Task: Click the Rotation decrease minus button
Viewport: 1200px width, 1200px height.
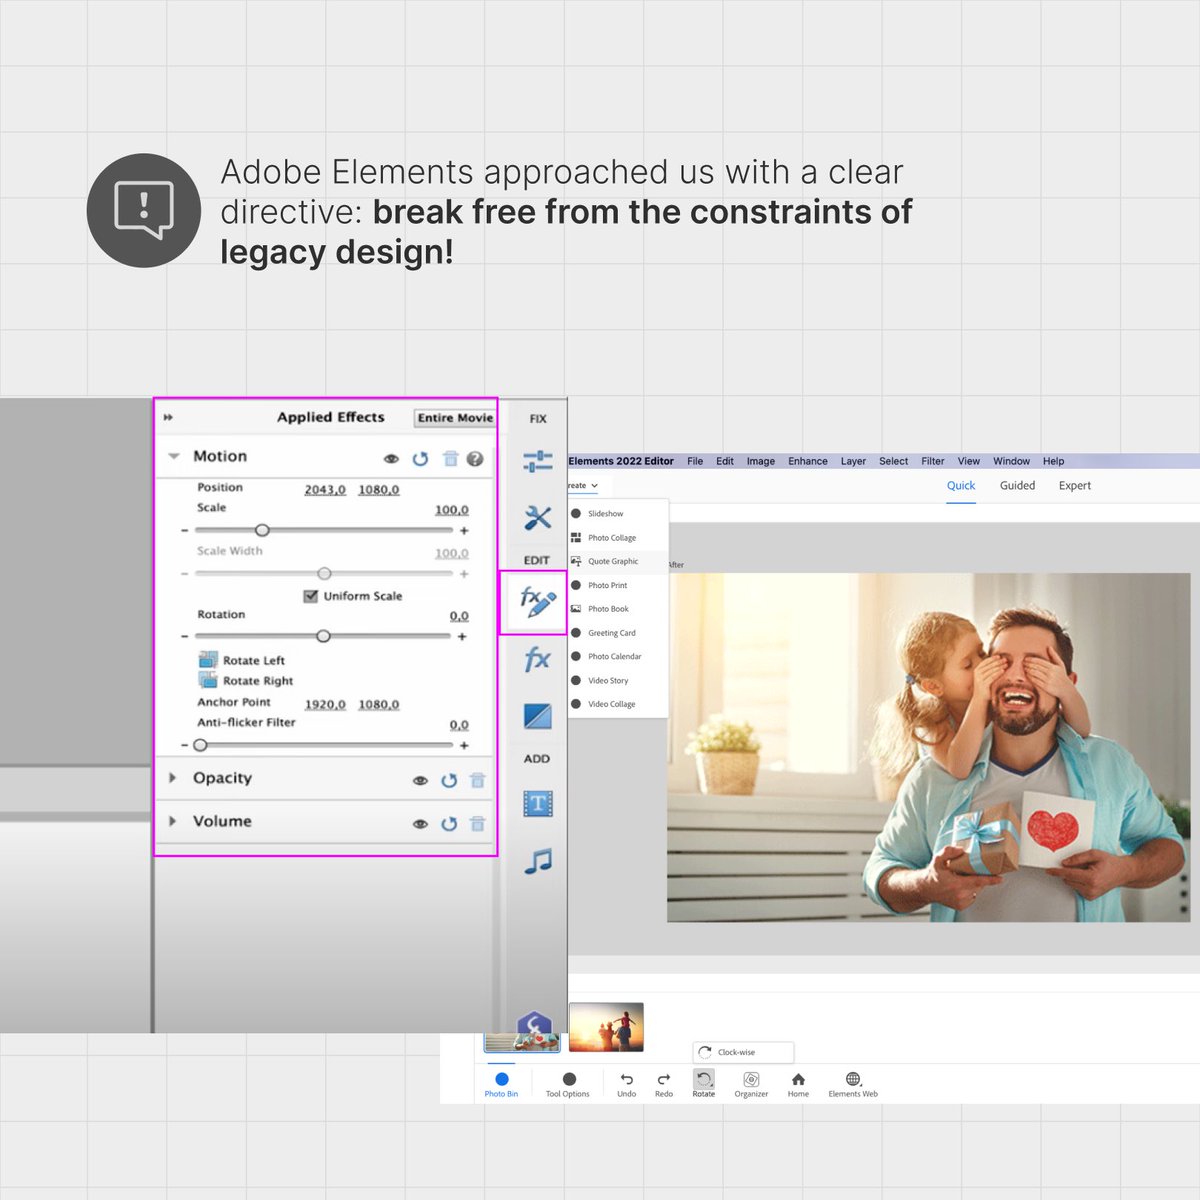Action: tap(185, 636)
